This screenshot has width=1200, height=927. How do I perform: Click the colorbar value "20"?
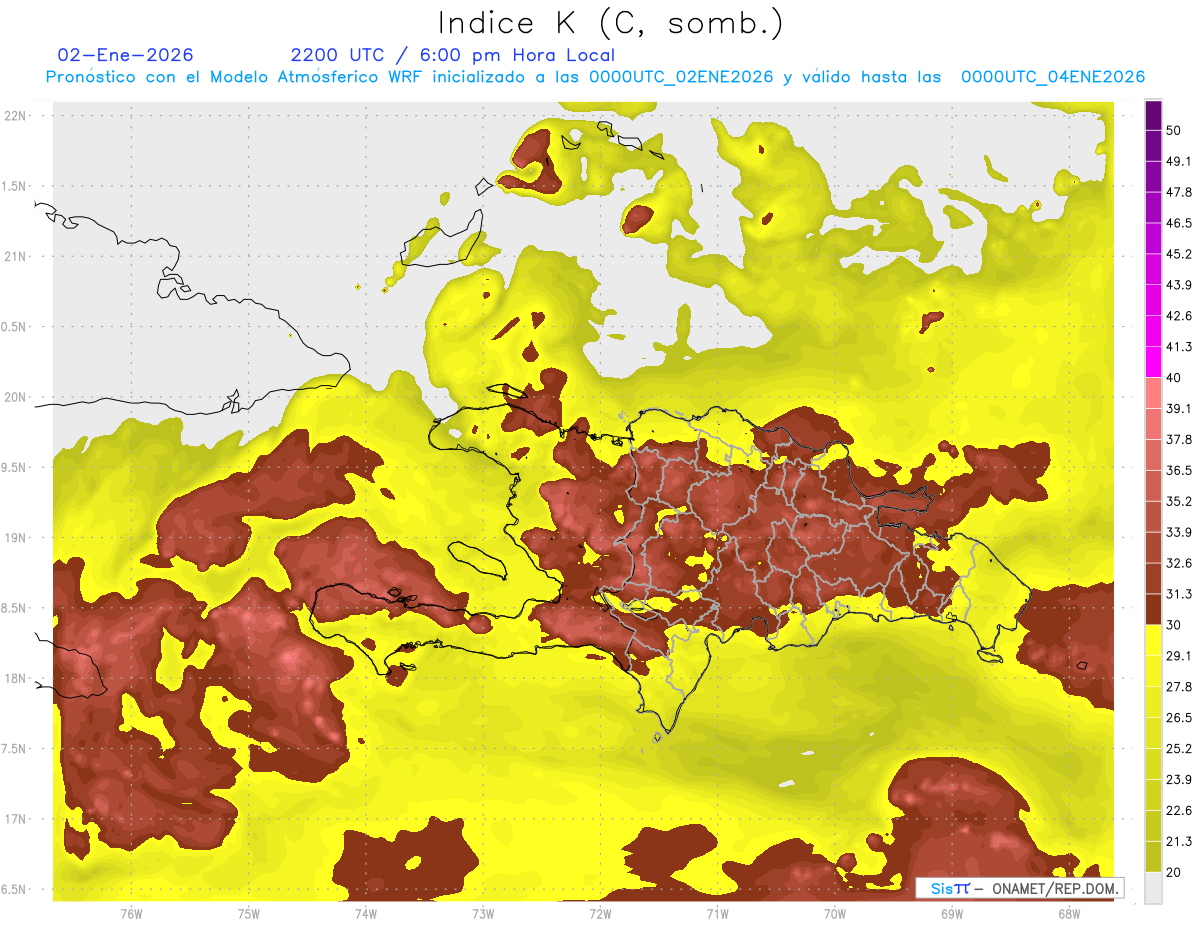tap(1174, 872)
